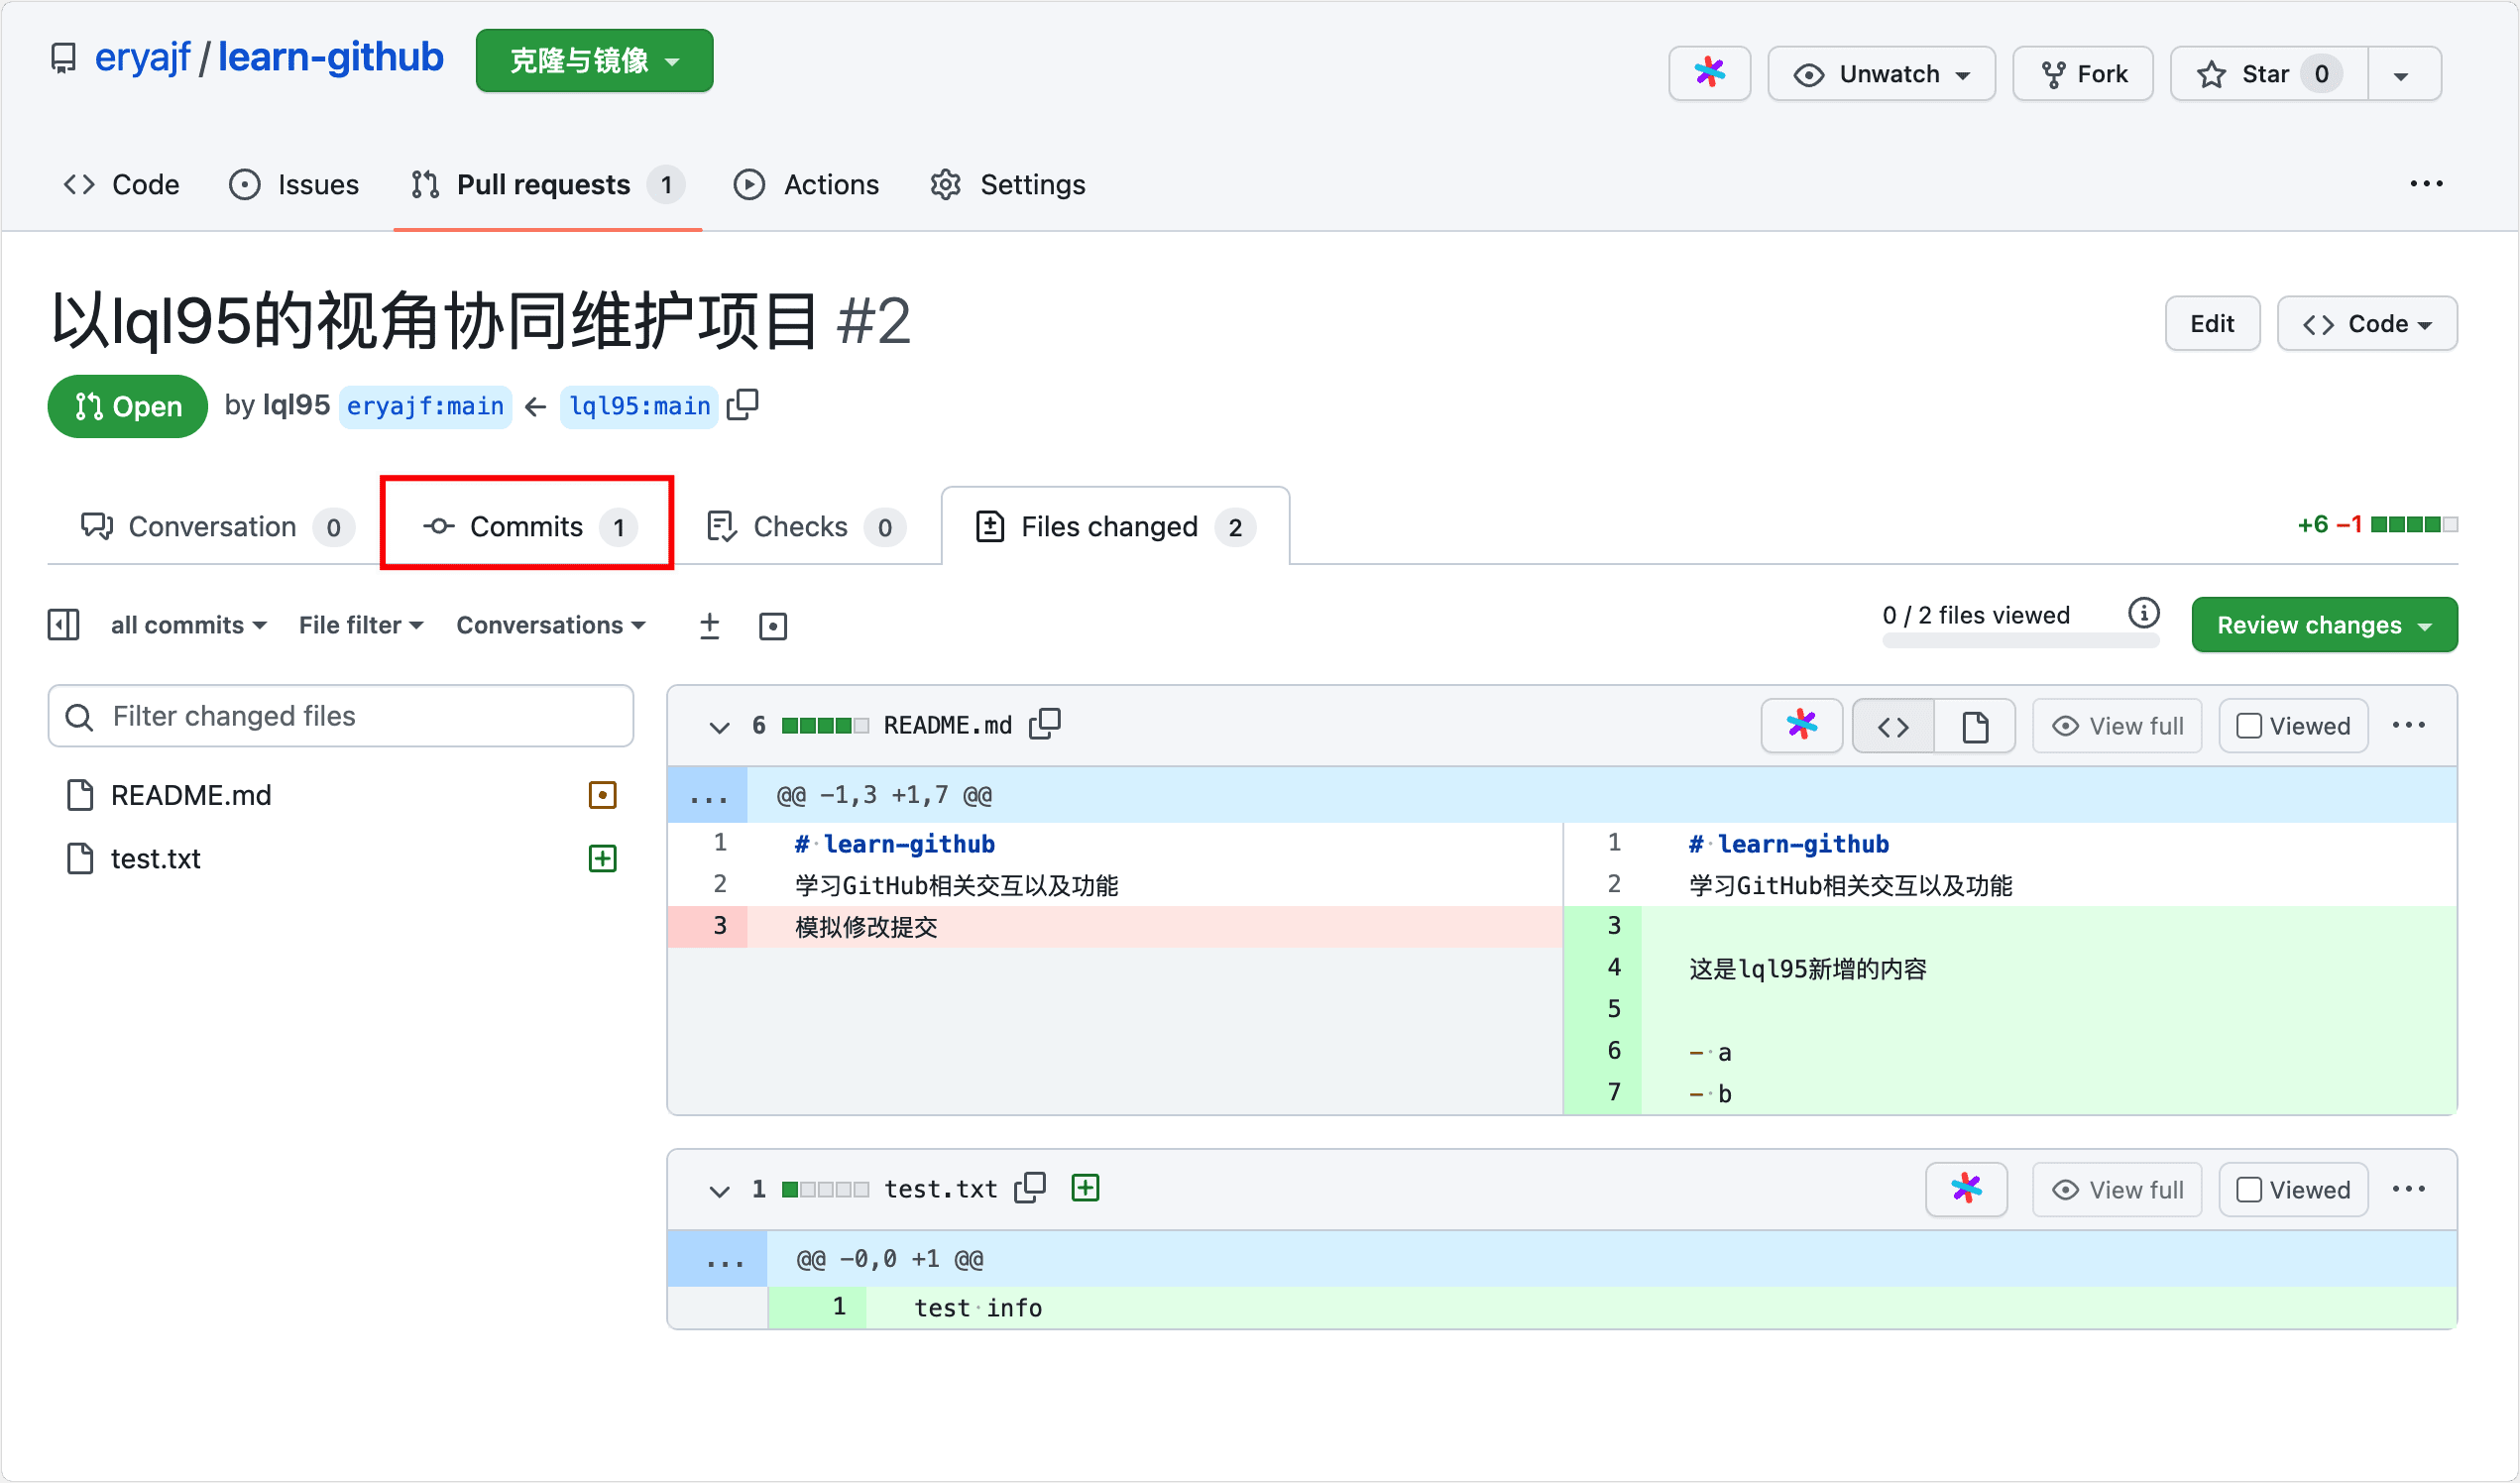
Task: Select the Pull requests tab
Action: [547, 184]
